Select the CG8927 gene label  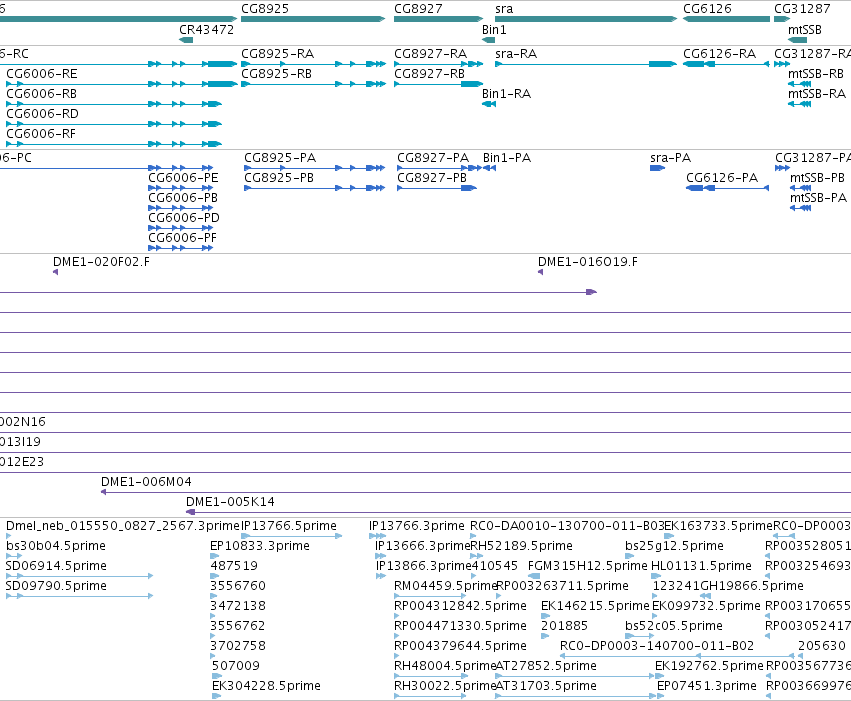point(418,9)
